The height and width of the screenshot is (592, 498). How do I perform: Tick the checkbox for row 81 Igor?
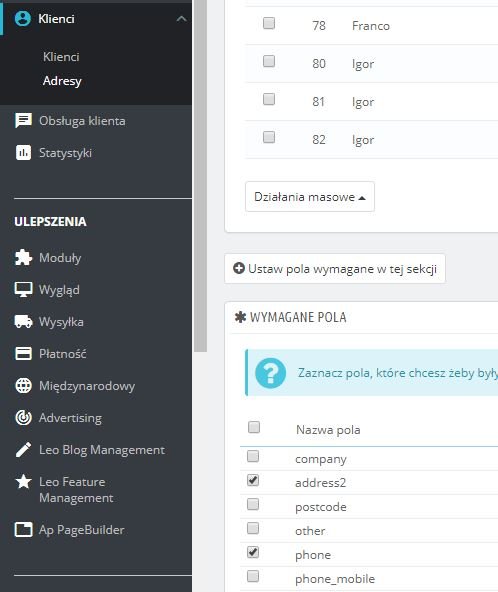[x=269, y=99]
